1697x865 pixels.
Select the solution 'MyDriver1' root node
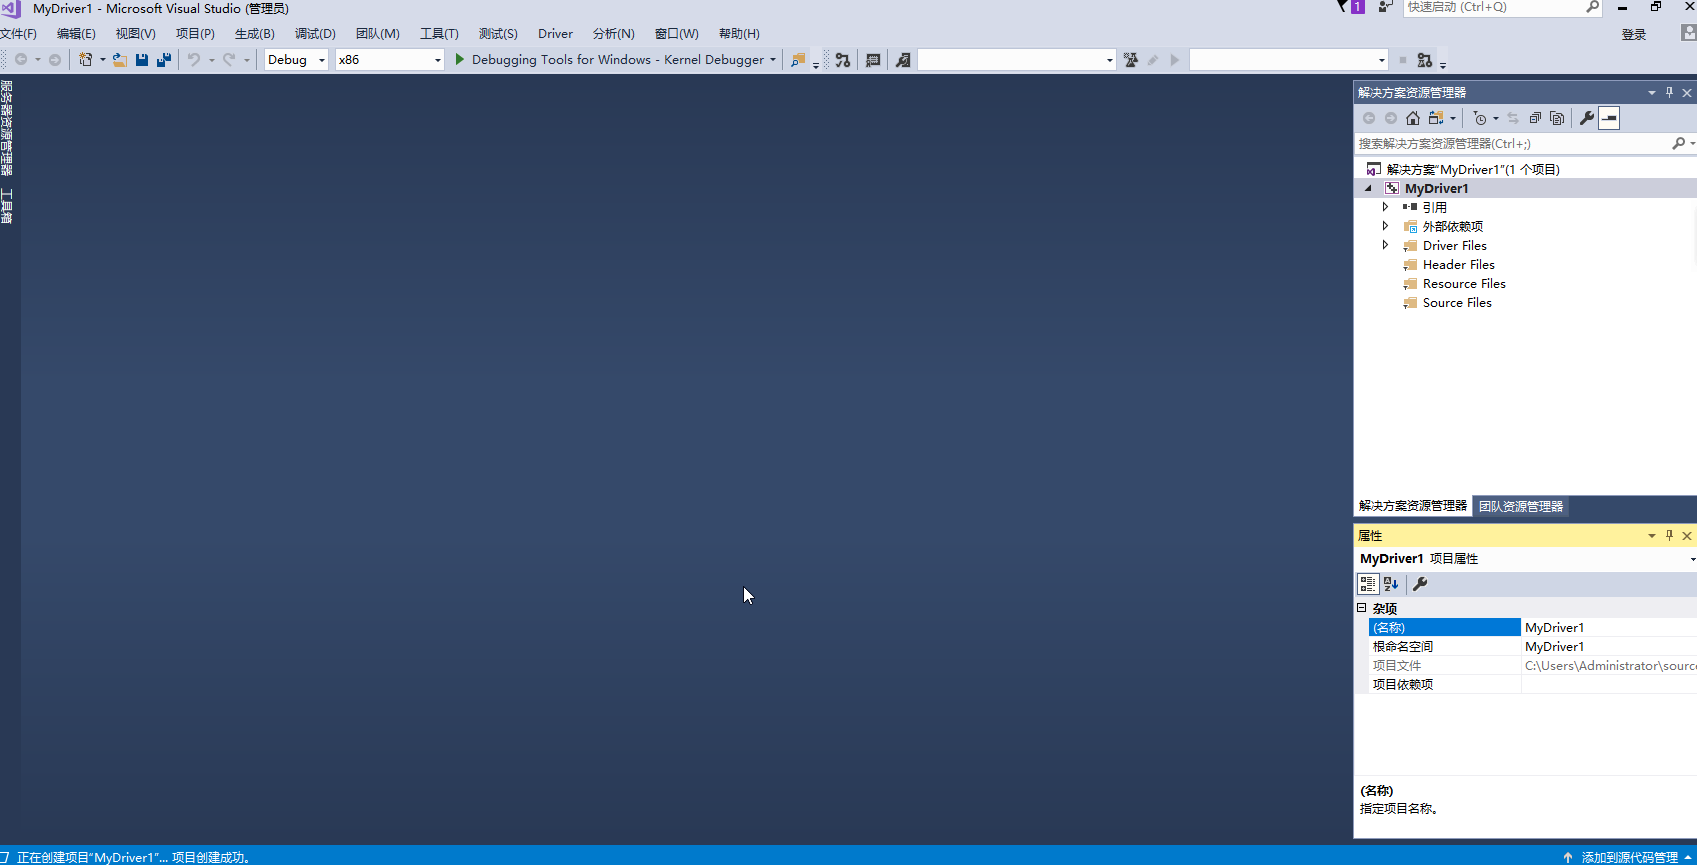click(1473, 169)
